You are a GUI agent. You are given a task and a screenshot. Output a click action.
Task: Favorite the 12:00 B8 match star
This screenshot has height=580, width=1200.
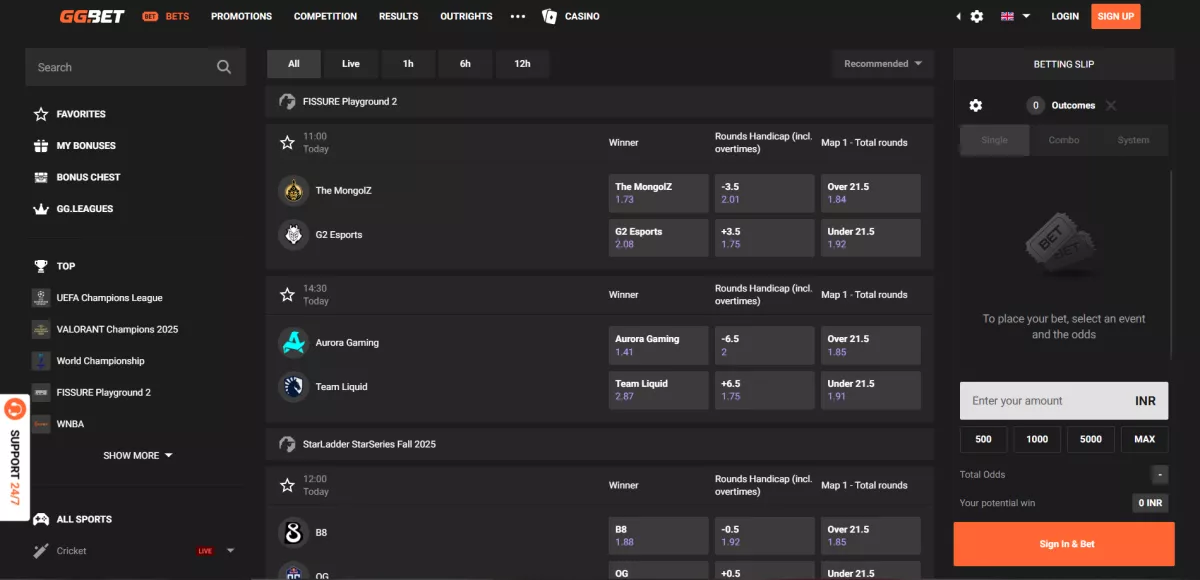pyautogui.click(x=287, y=485)
